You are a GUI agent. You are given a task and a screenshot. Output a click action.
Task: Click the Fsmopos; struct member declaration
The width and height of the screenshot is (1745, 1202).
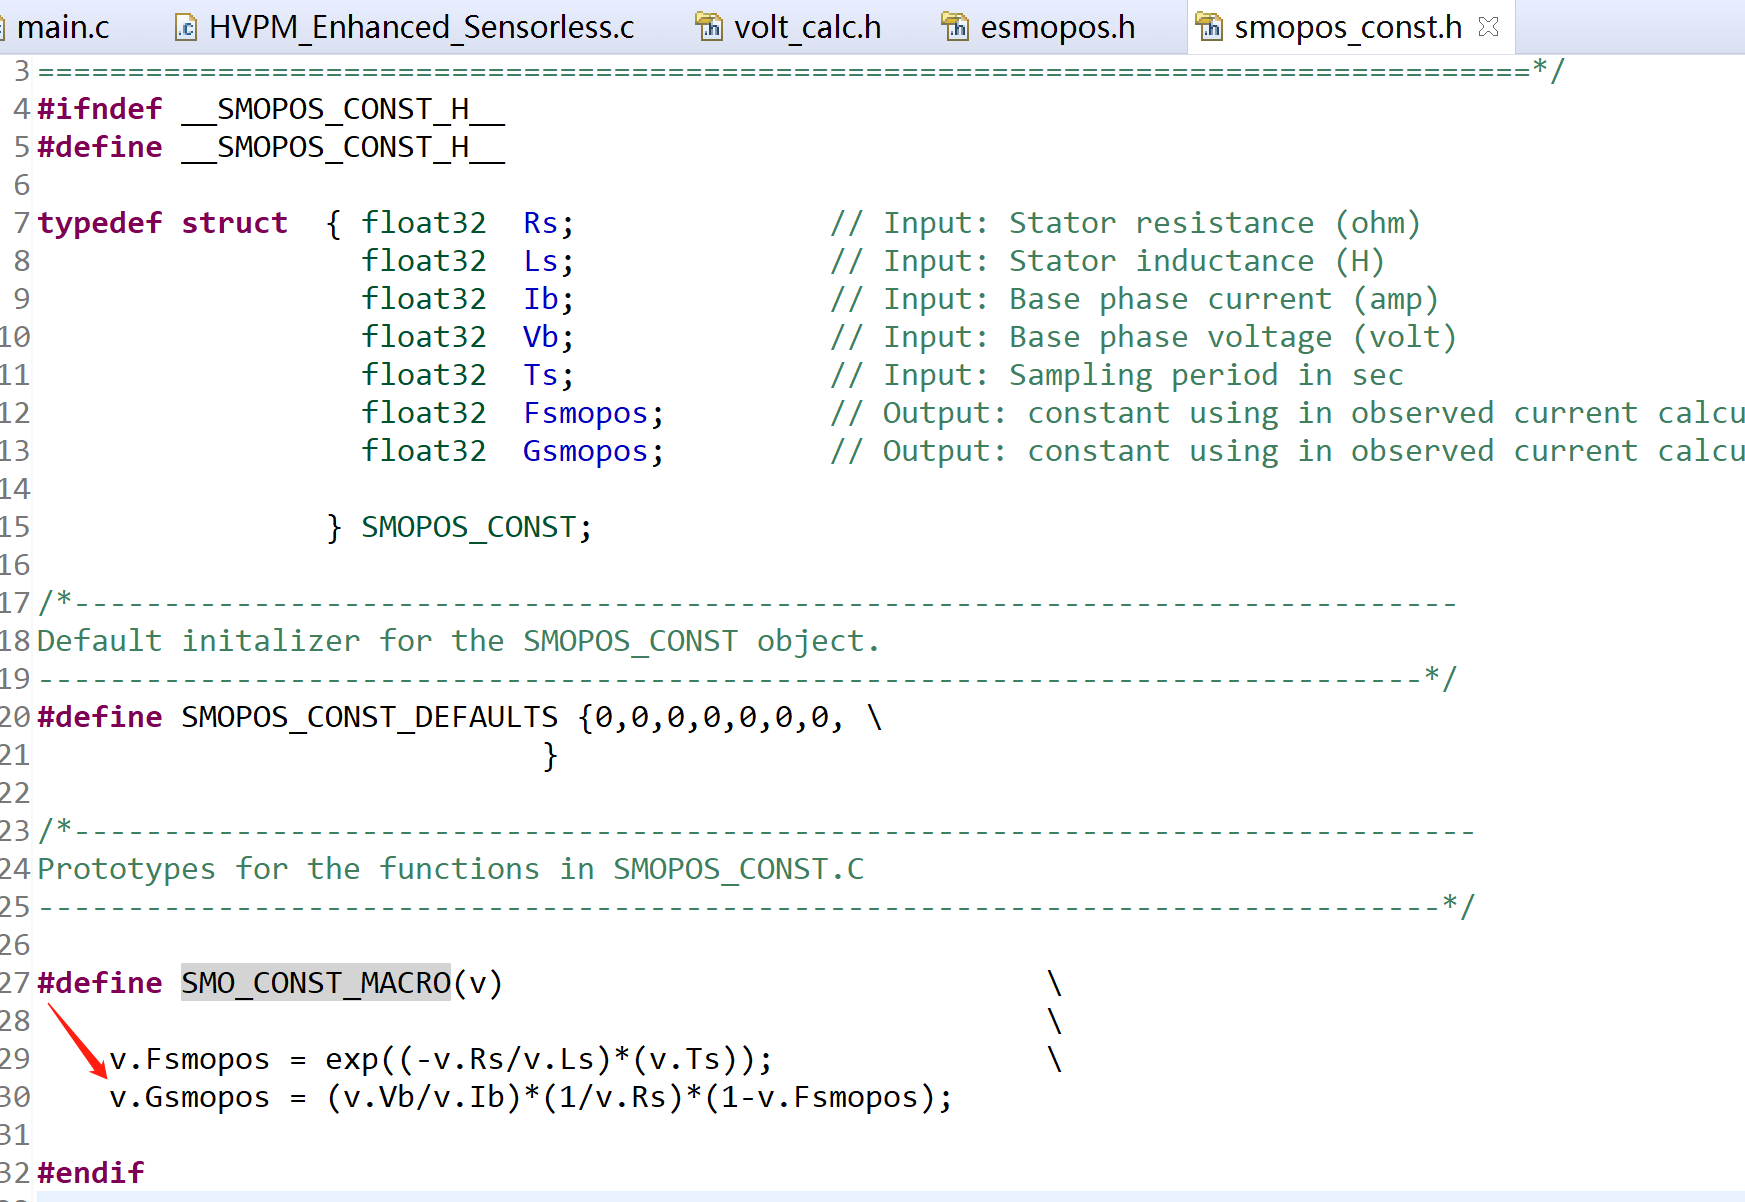(x=593, y=413)
